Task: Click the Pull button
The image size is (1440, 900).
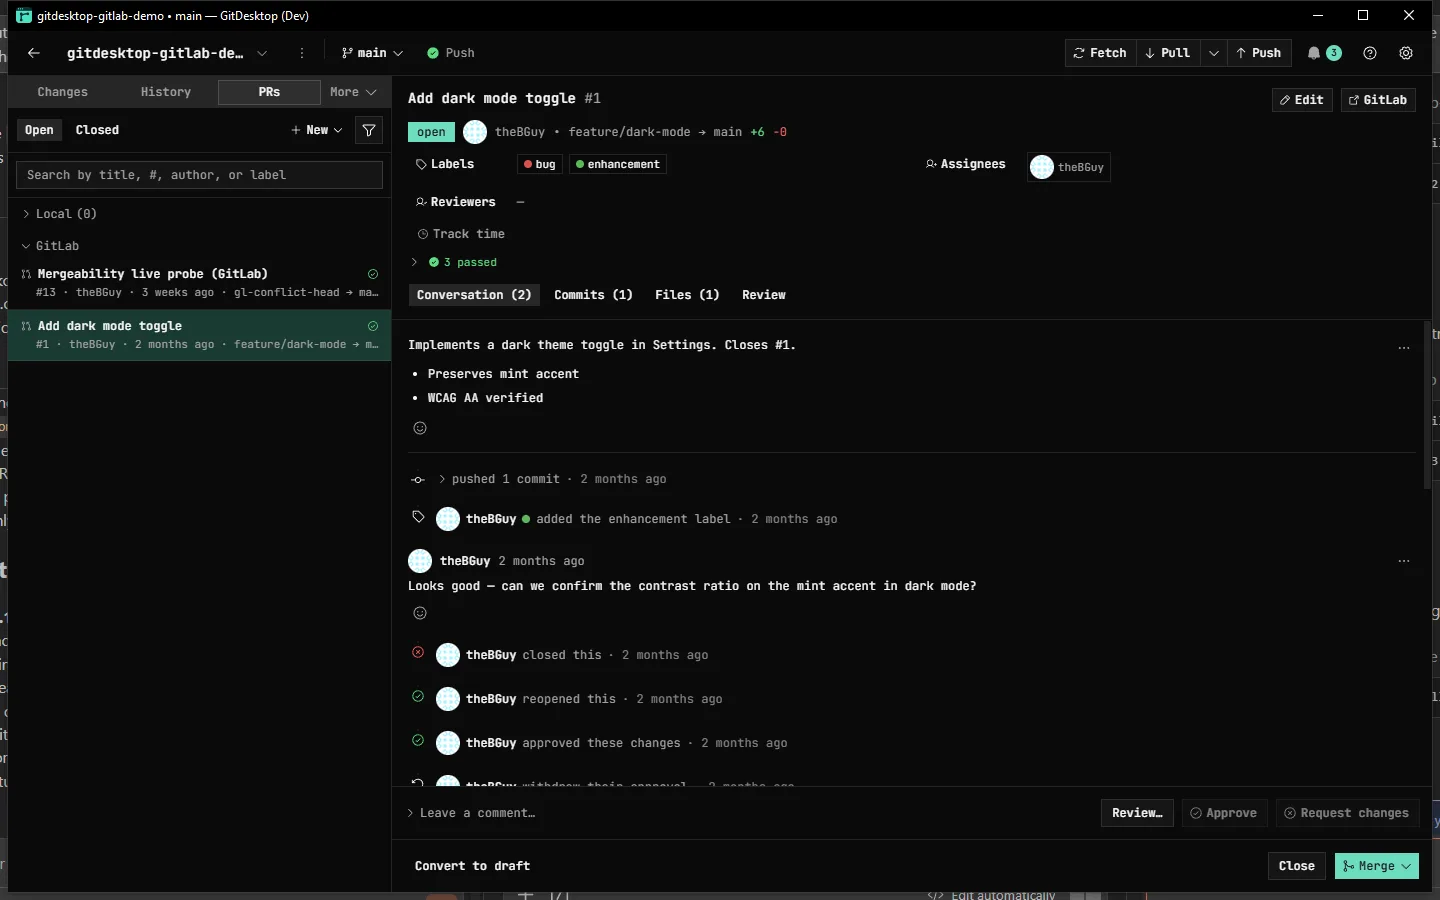Action: pyautogui.click(x=1168, y=53)
